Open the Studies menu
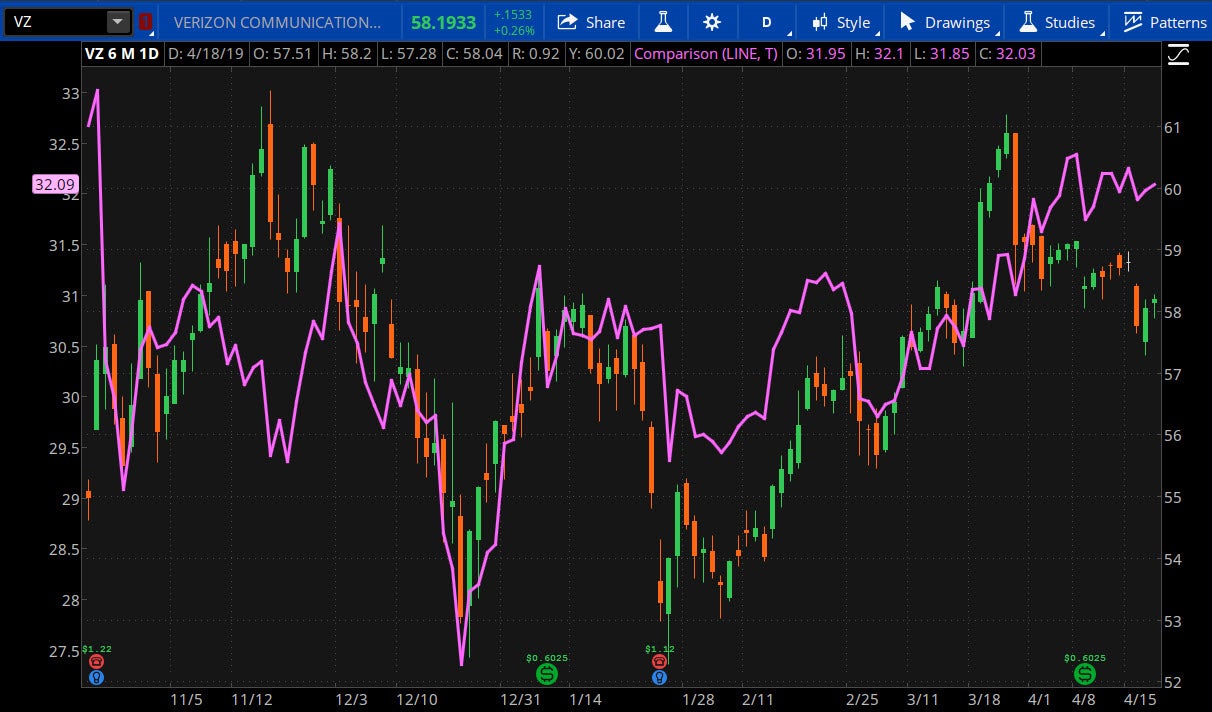The image size is (1212, 712). pos(1058,22)
